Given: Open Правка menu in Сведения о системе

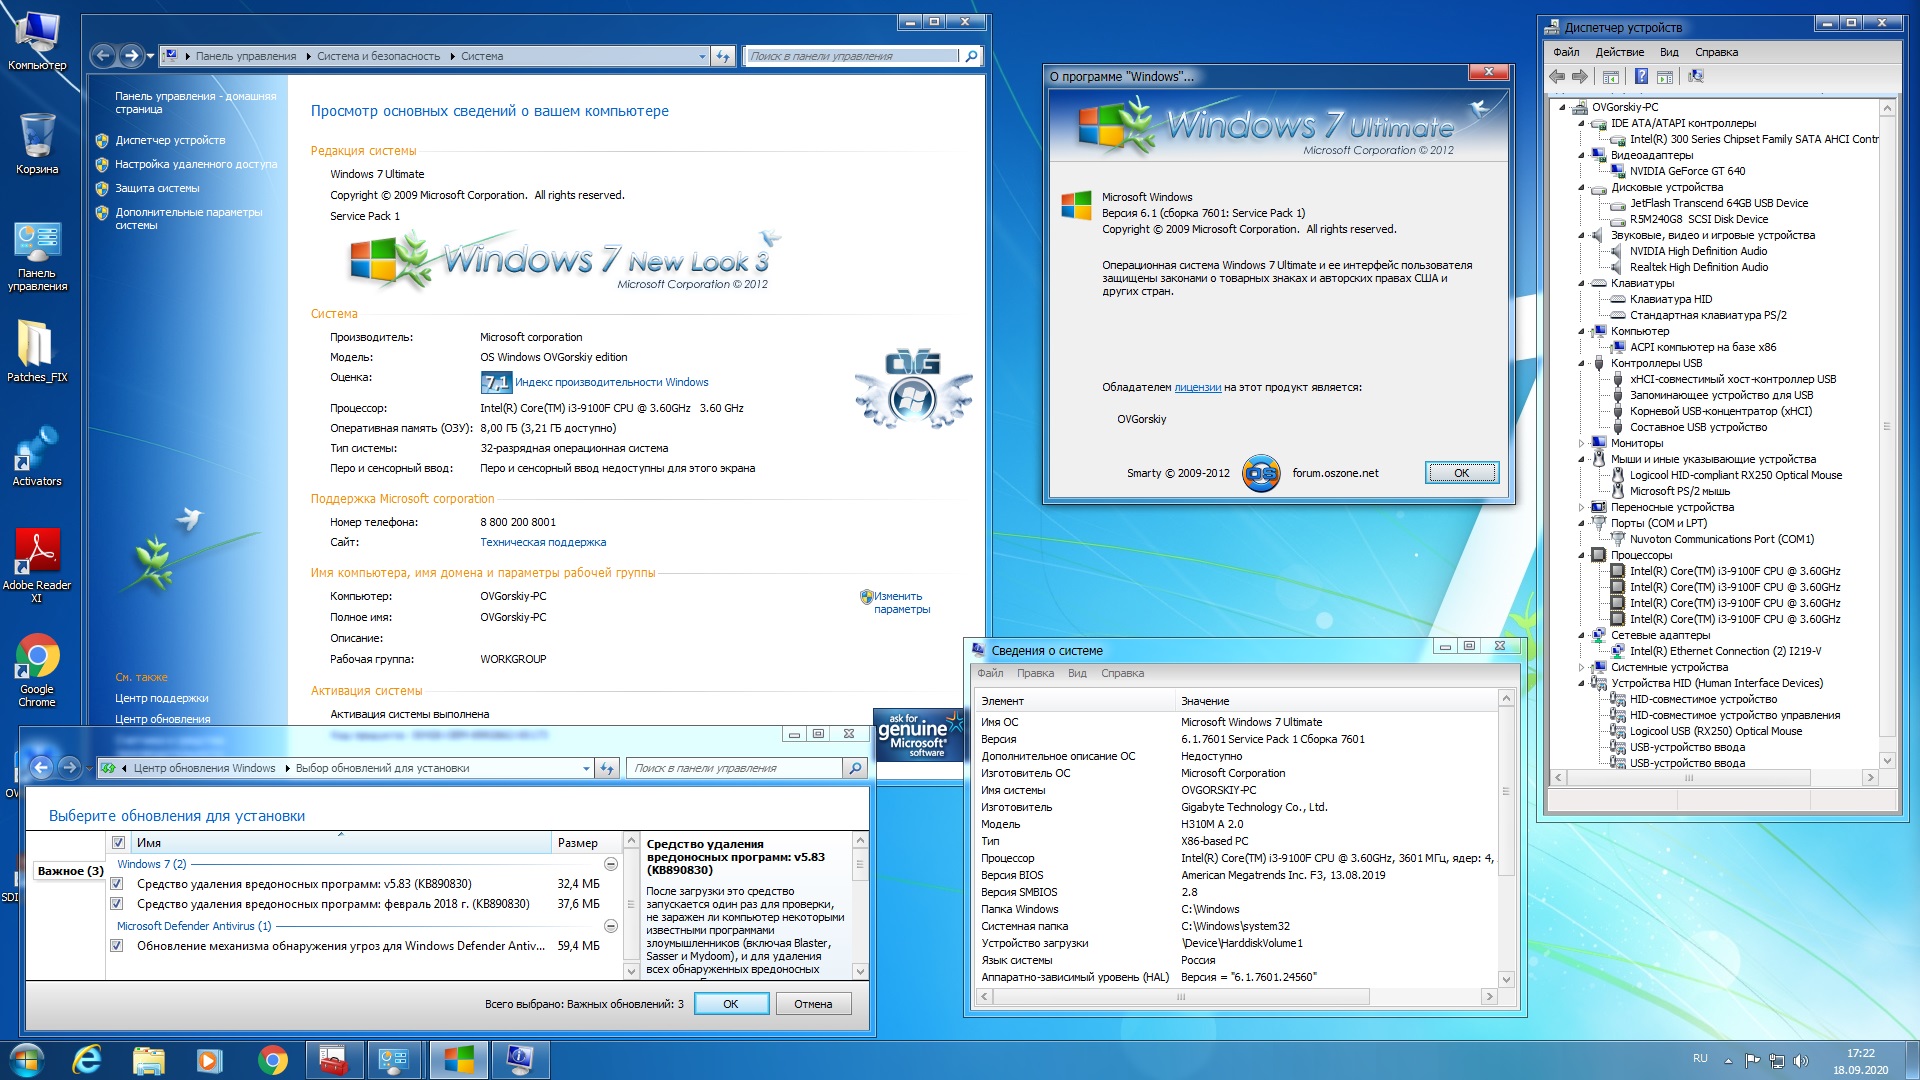Looking at the screenshot, I should [1035, 673].
